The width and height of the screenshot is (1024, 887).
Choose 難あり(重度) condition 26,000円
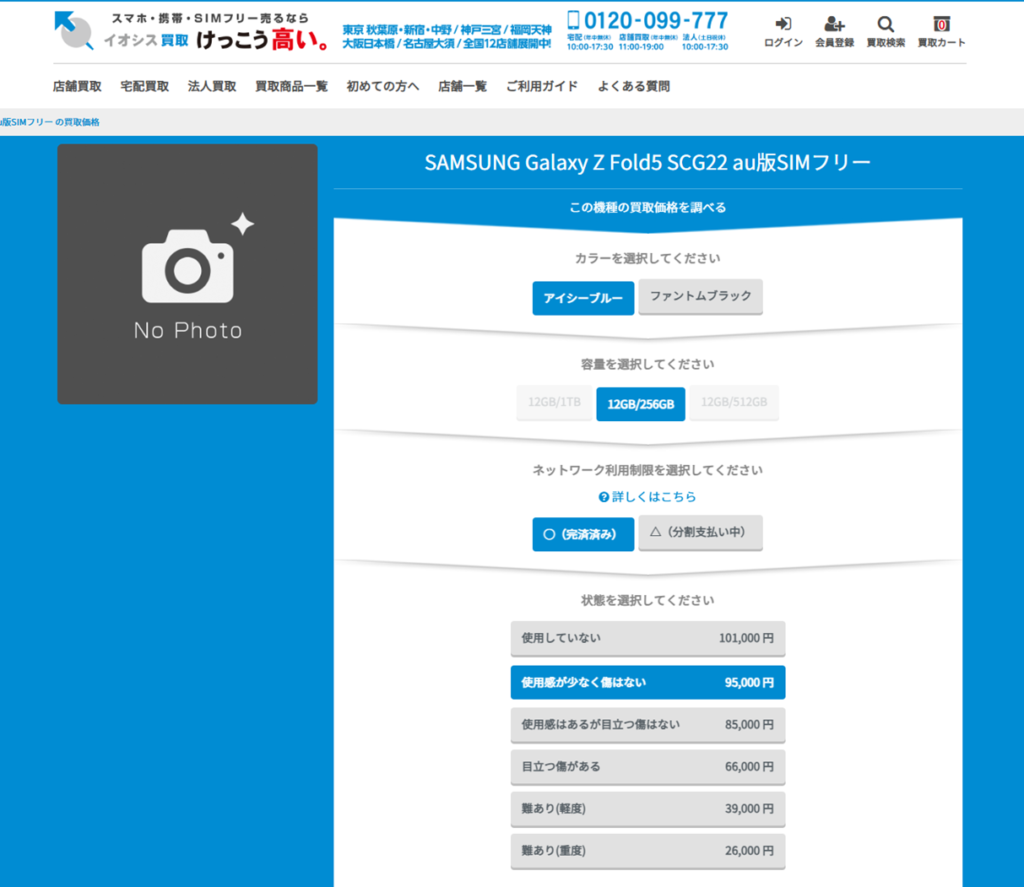point(648,850)
